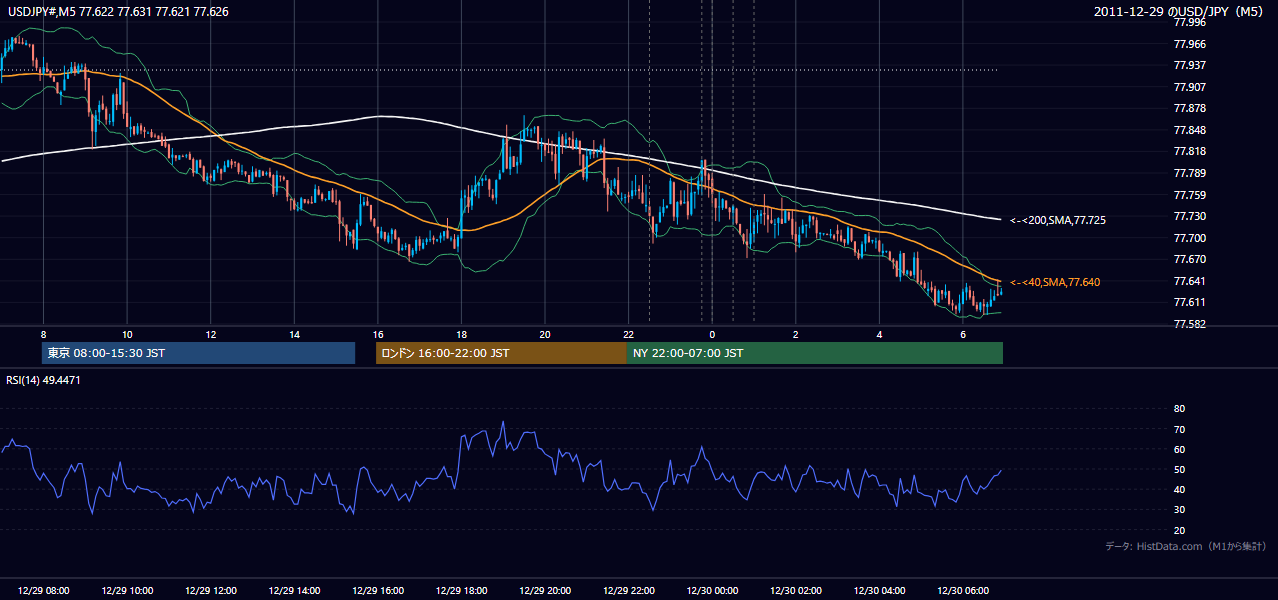Select the ロンドン 16:00-22:00 JST session bar

coord(501,353)
